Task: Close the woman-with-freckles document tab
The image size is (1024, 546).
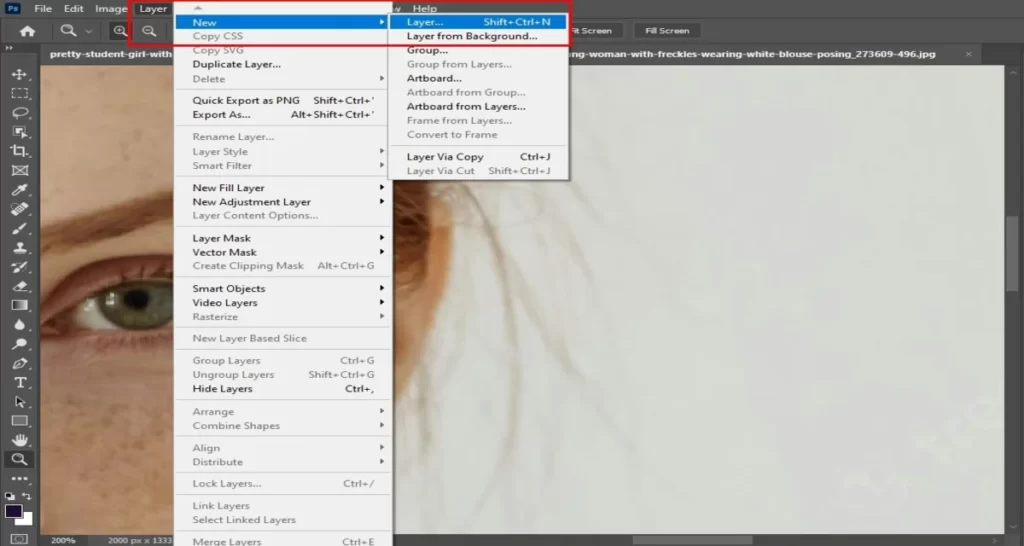Action: (x=969, y=54)
